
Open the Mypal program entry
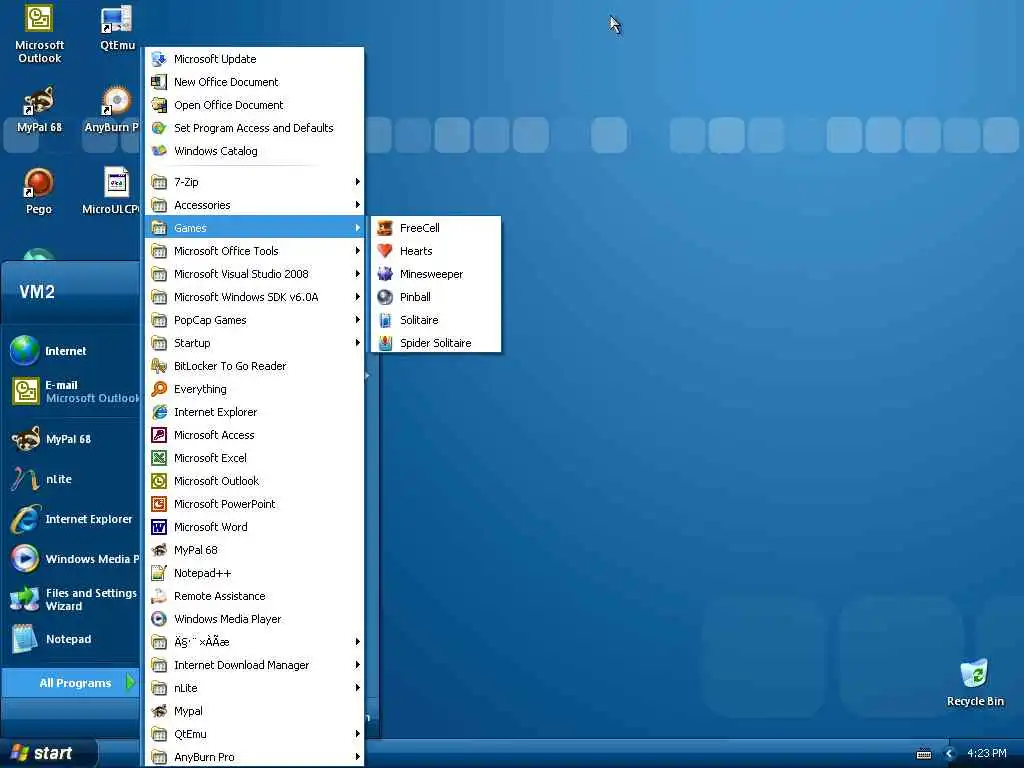coord(254,711)
